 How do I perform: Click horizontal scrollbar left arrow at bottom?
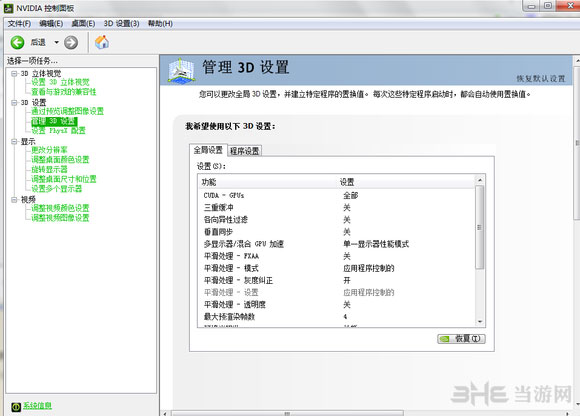tap(165, 413)
